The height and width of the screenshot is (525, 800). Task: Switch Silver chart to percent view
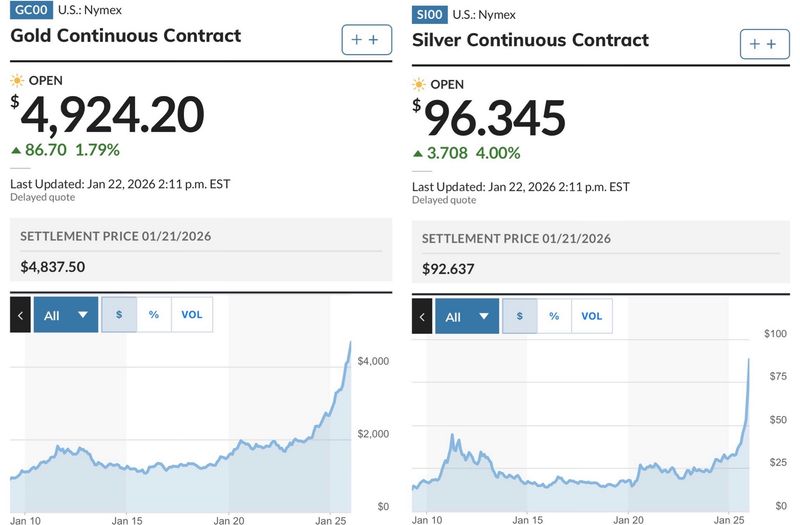tap(554, 316)
